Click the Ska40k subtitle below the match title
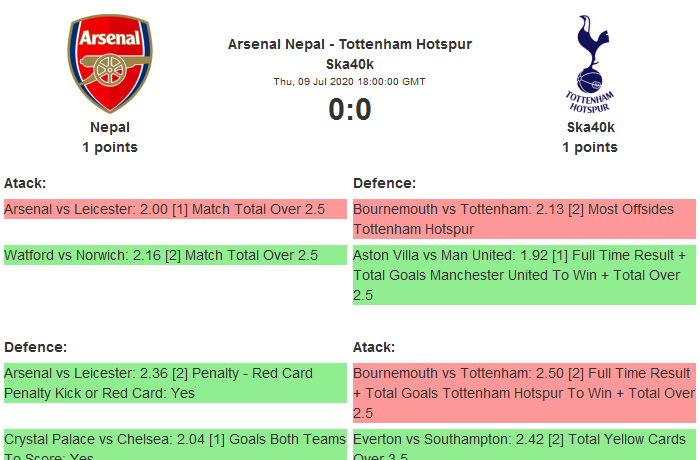This screenshot has height=460, width=700. [x=350, y=64]
